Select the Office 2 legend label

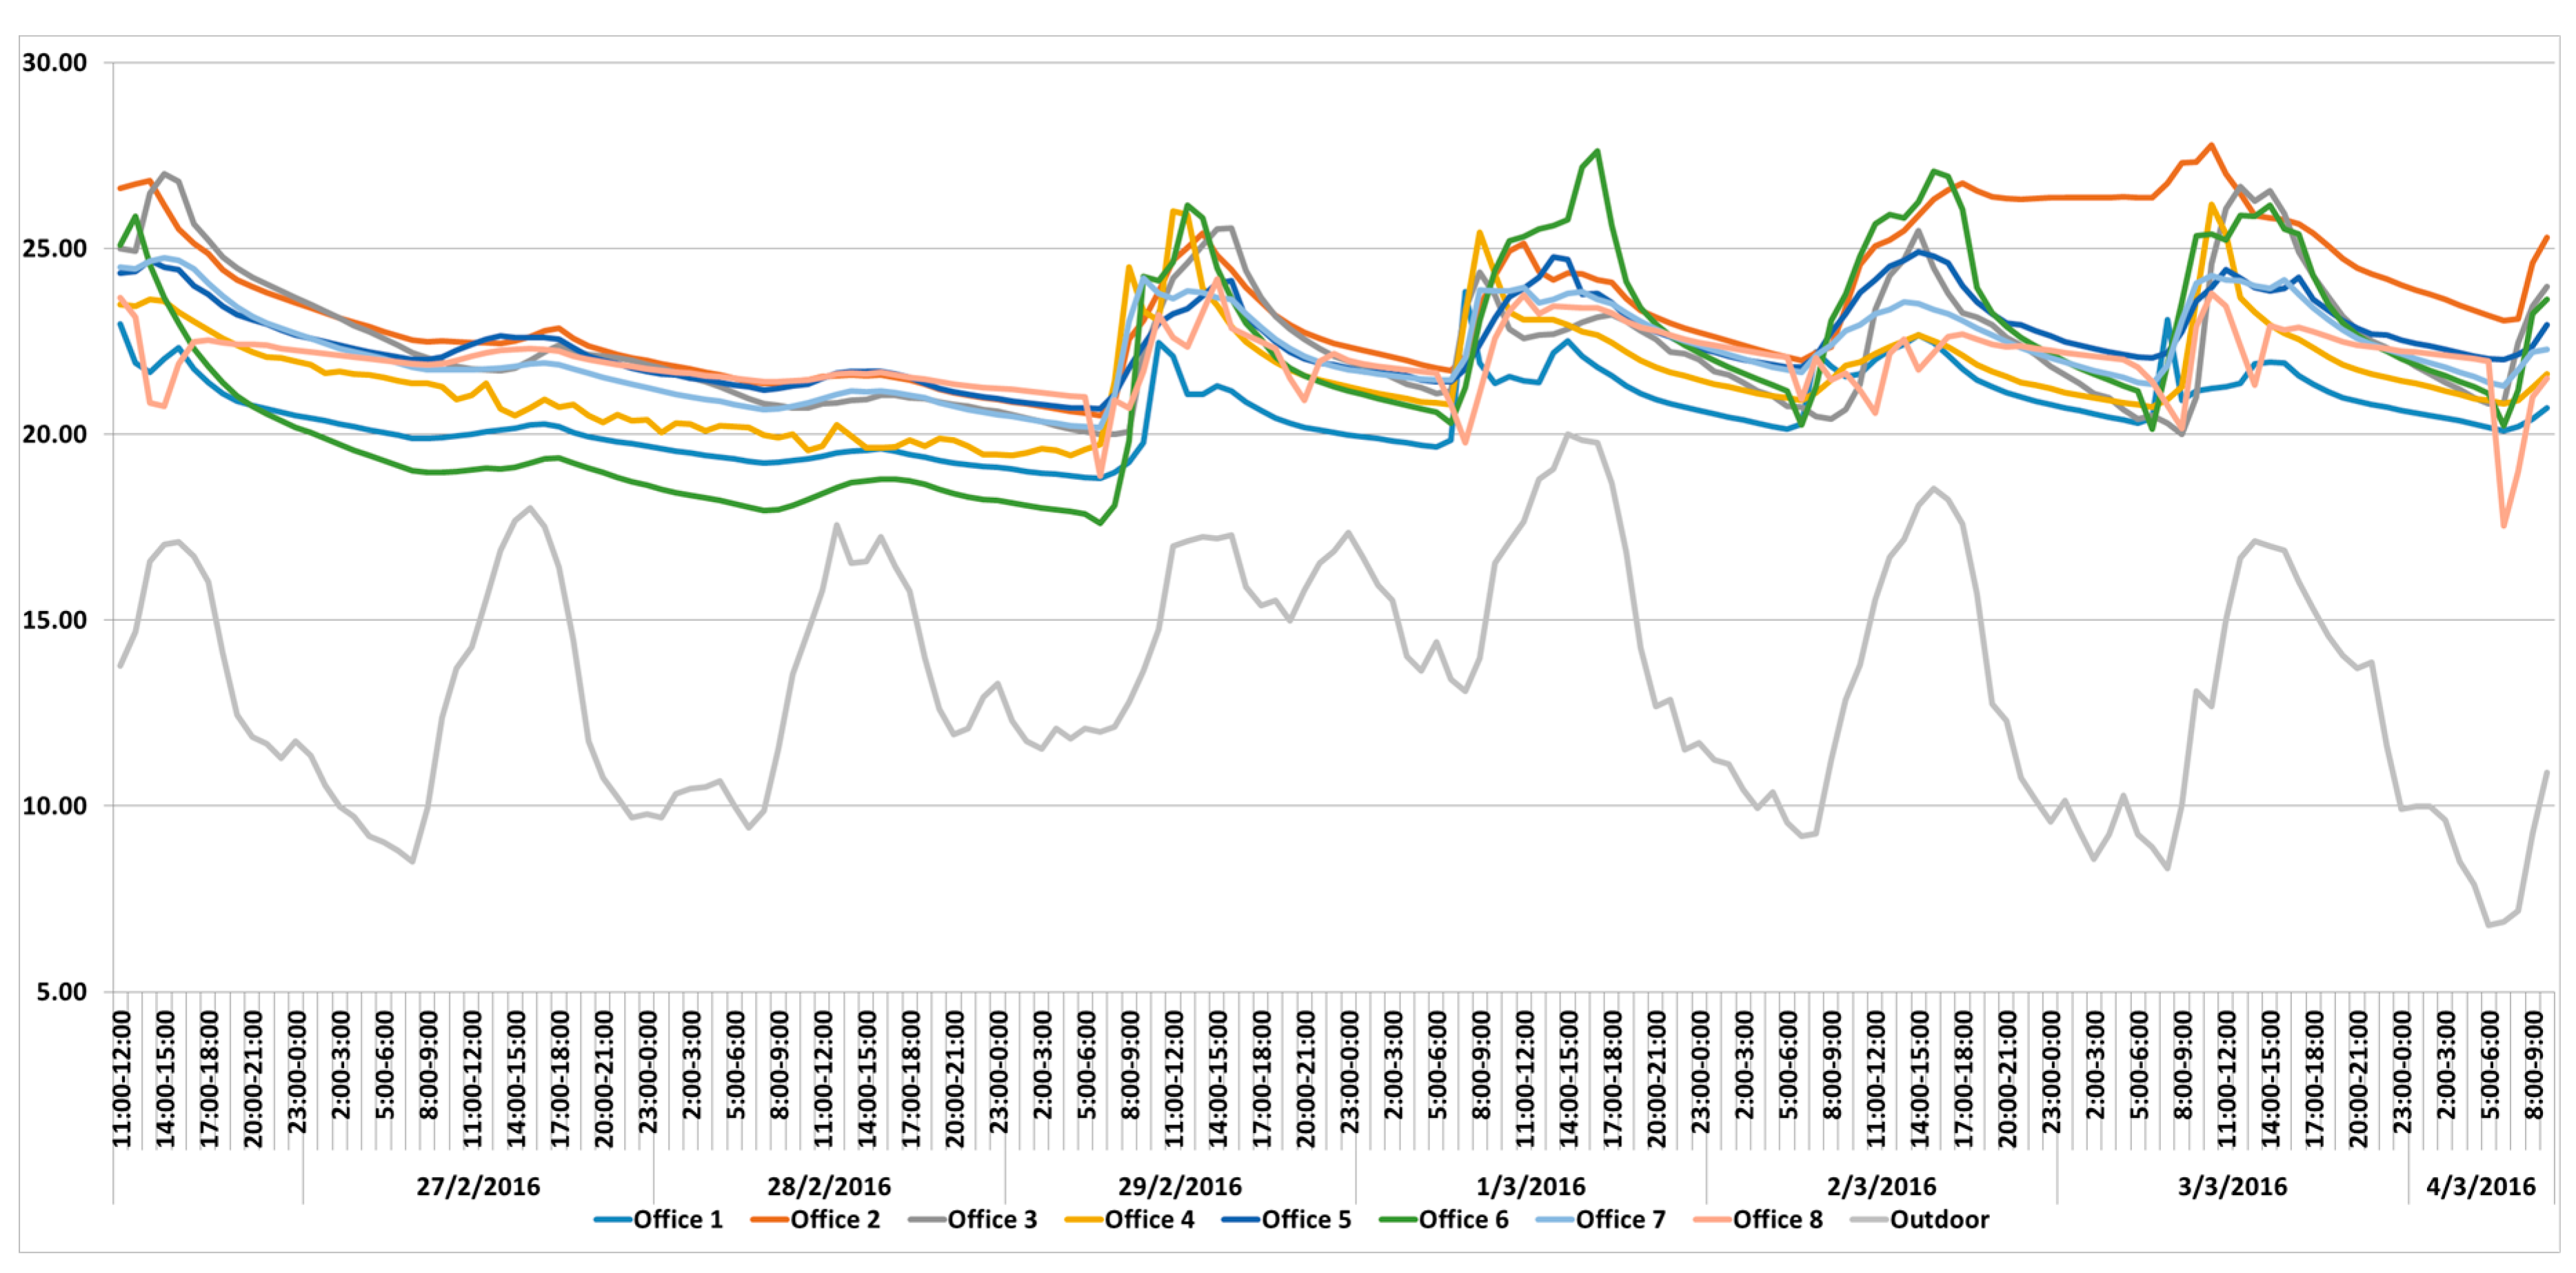click(834, 1219)
